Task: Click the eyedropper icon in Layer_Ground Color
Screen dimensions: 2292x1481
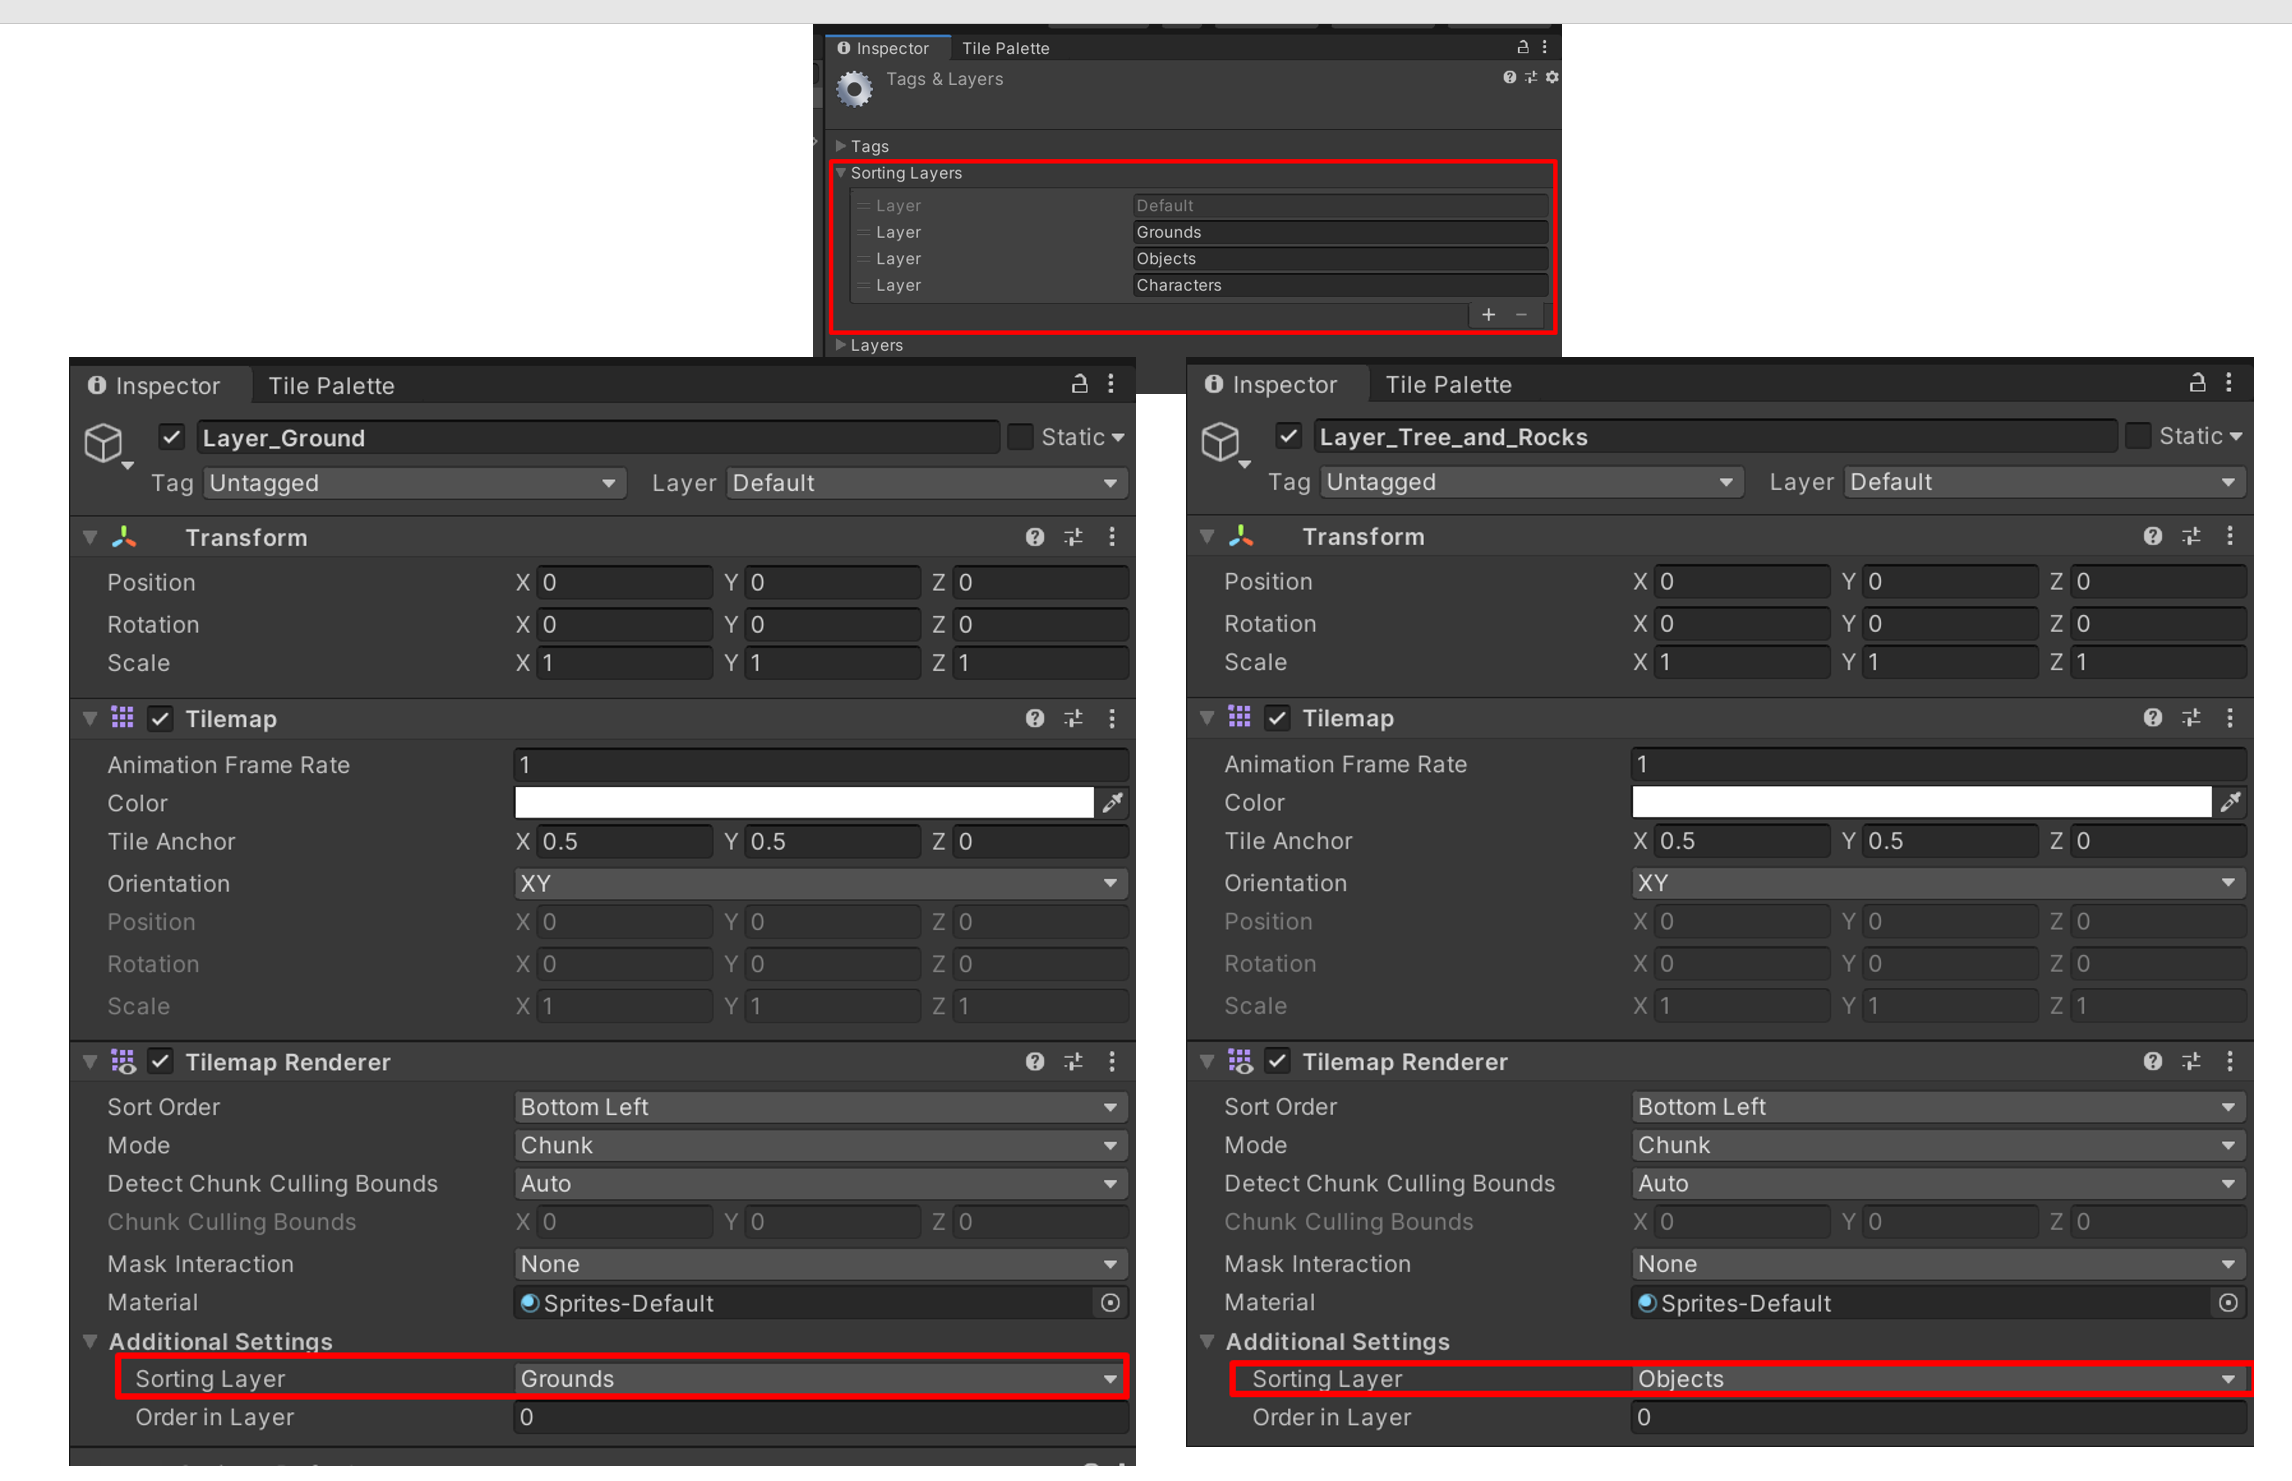Action: click(x=1112, y=803)
